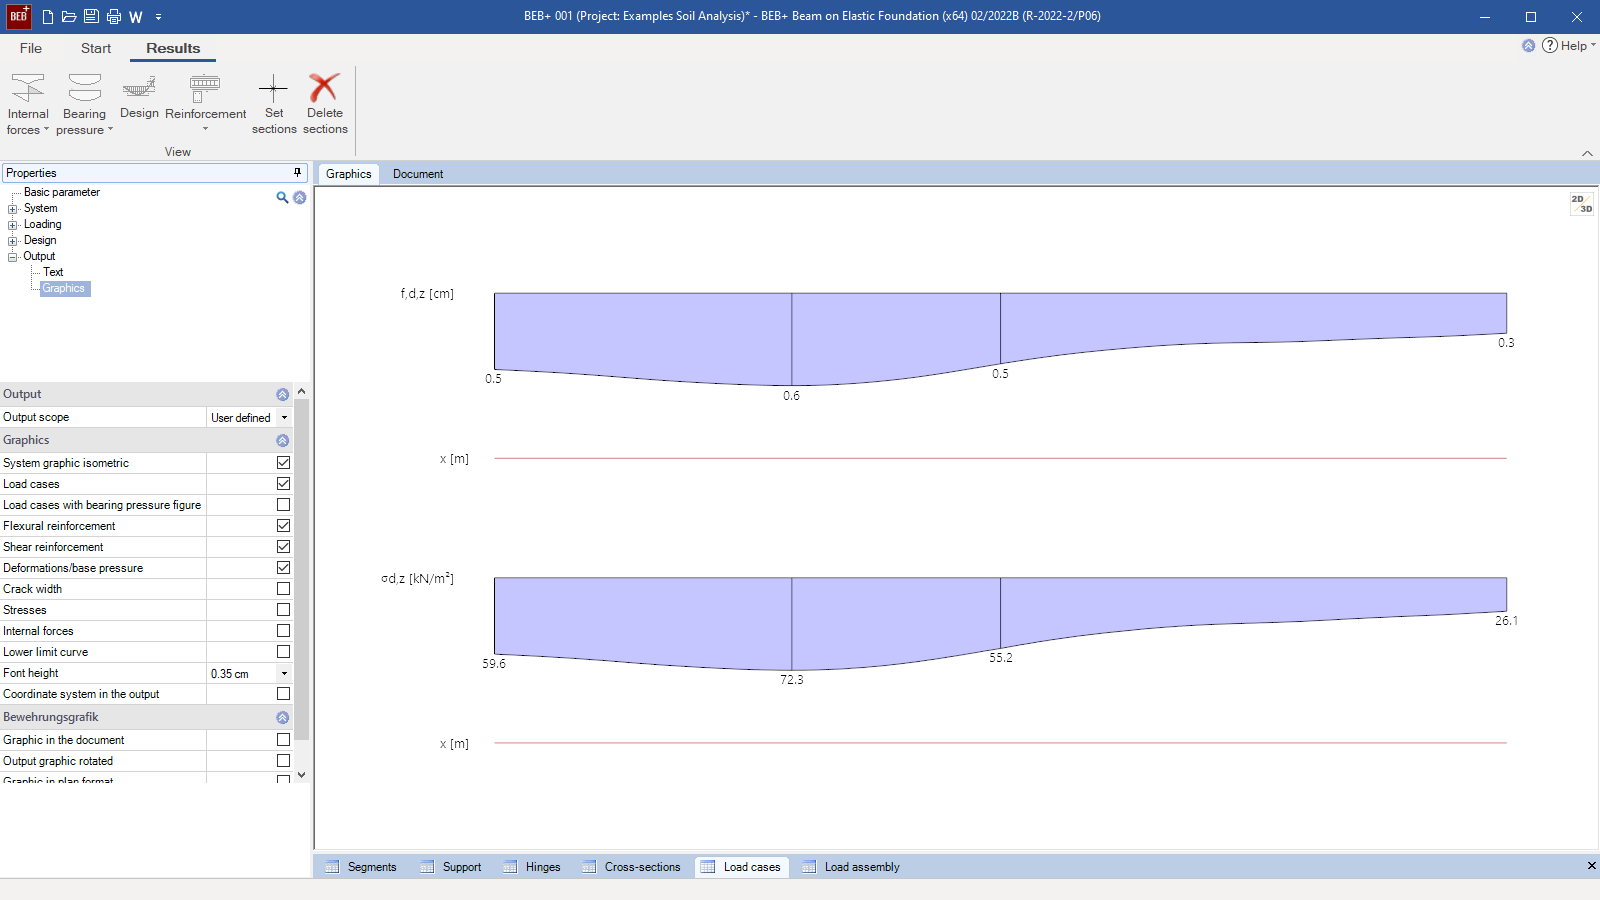Click the Delete sections red X tool
Screen dimensions: 1600x900
click(x=325, y=104)
